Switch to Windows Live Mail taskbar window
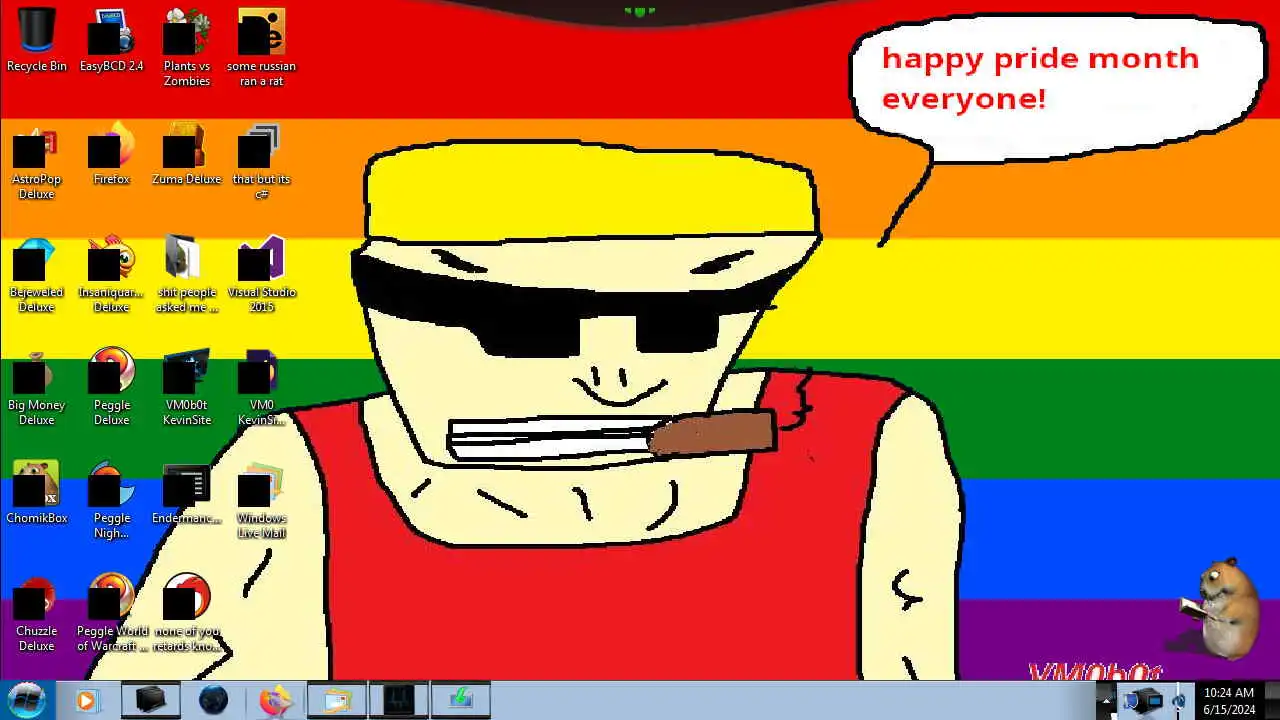Image resolution: width=1280 pixels, height=720 pixels. (x=337, y=700)
